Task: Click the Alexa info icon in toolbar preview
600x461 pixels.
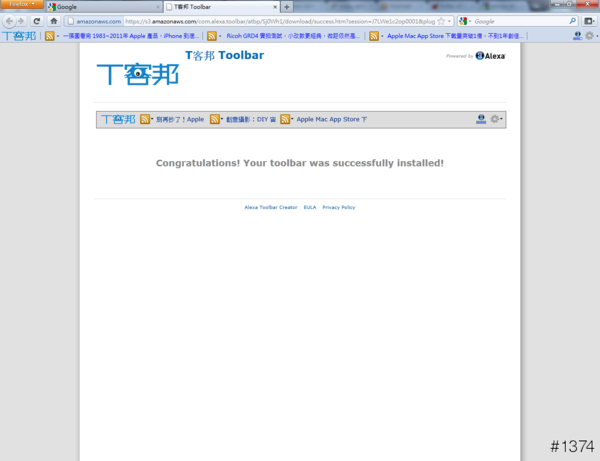Action: click(x=481, y=119)
